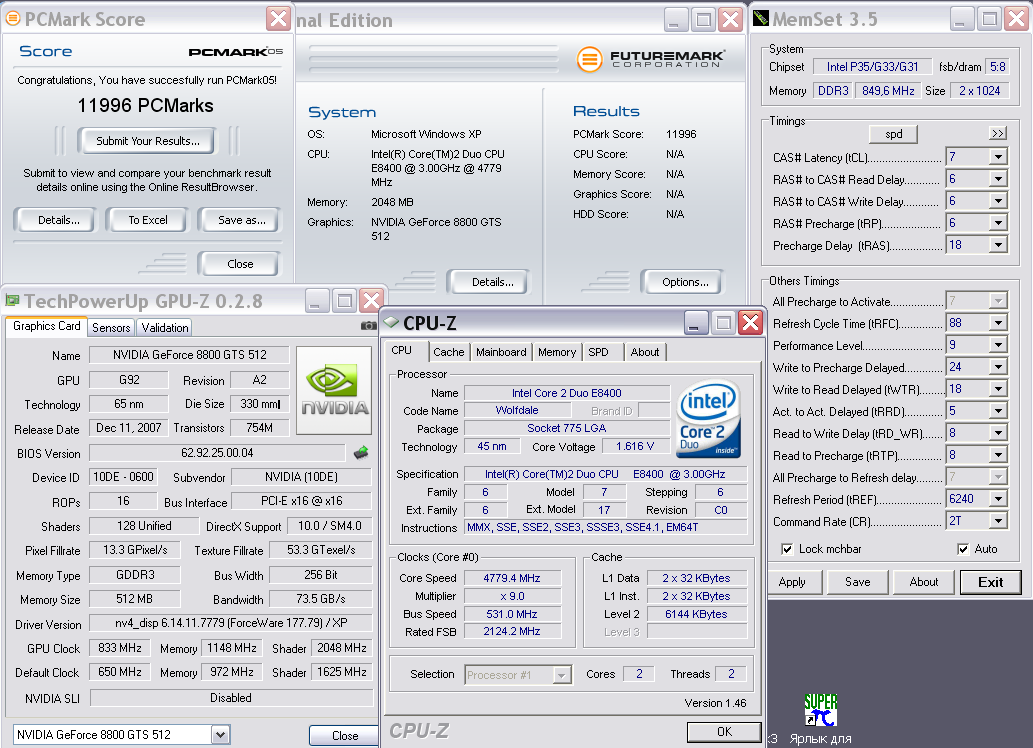The image size is (1033, 748).
Task: Open the RAS# to CAS# Read Delay dropdown
Action: coord(998,179)
